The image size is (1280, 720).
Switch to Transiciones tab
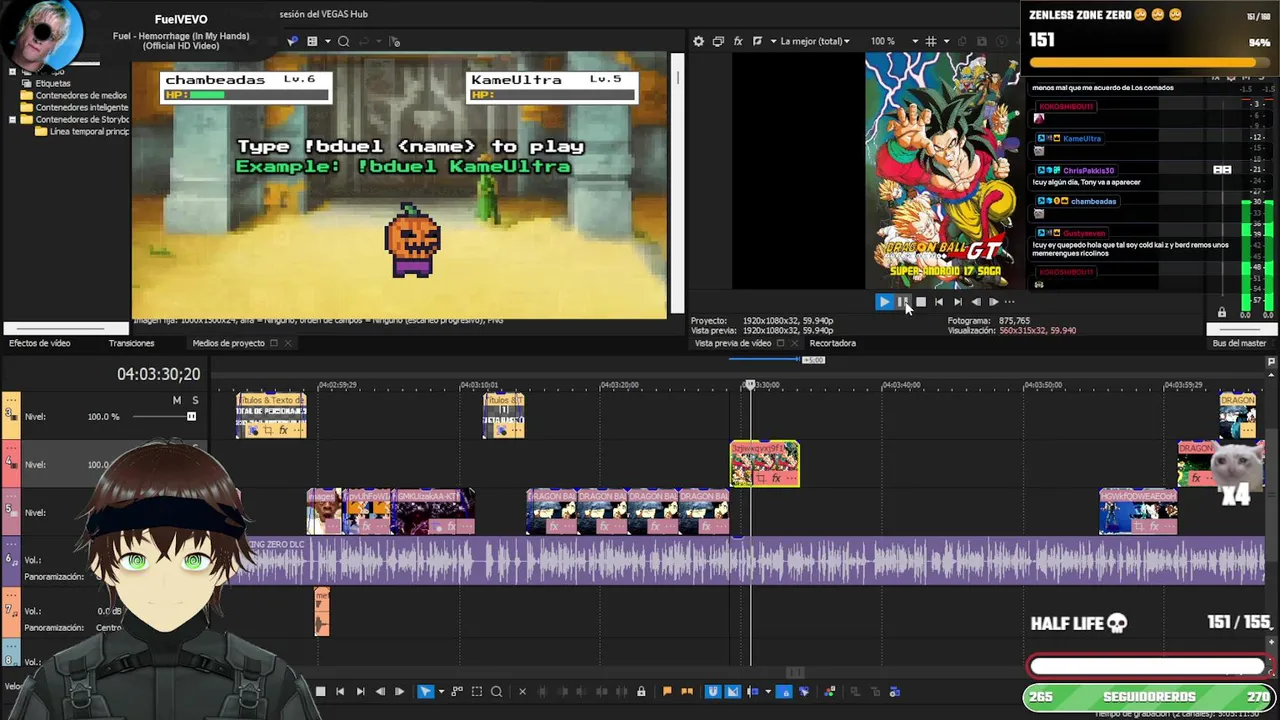131,343
